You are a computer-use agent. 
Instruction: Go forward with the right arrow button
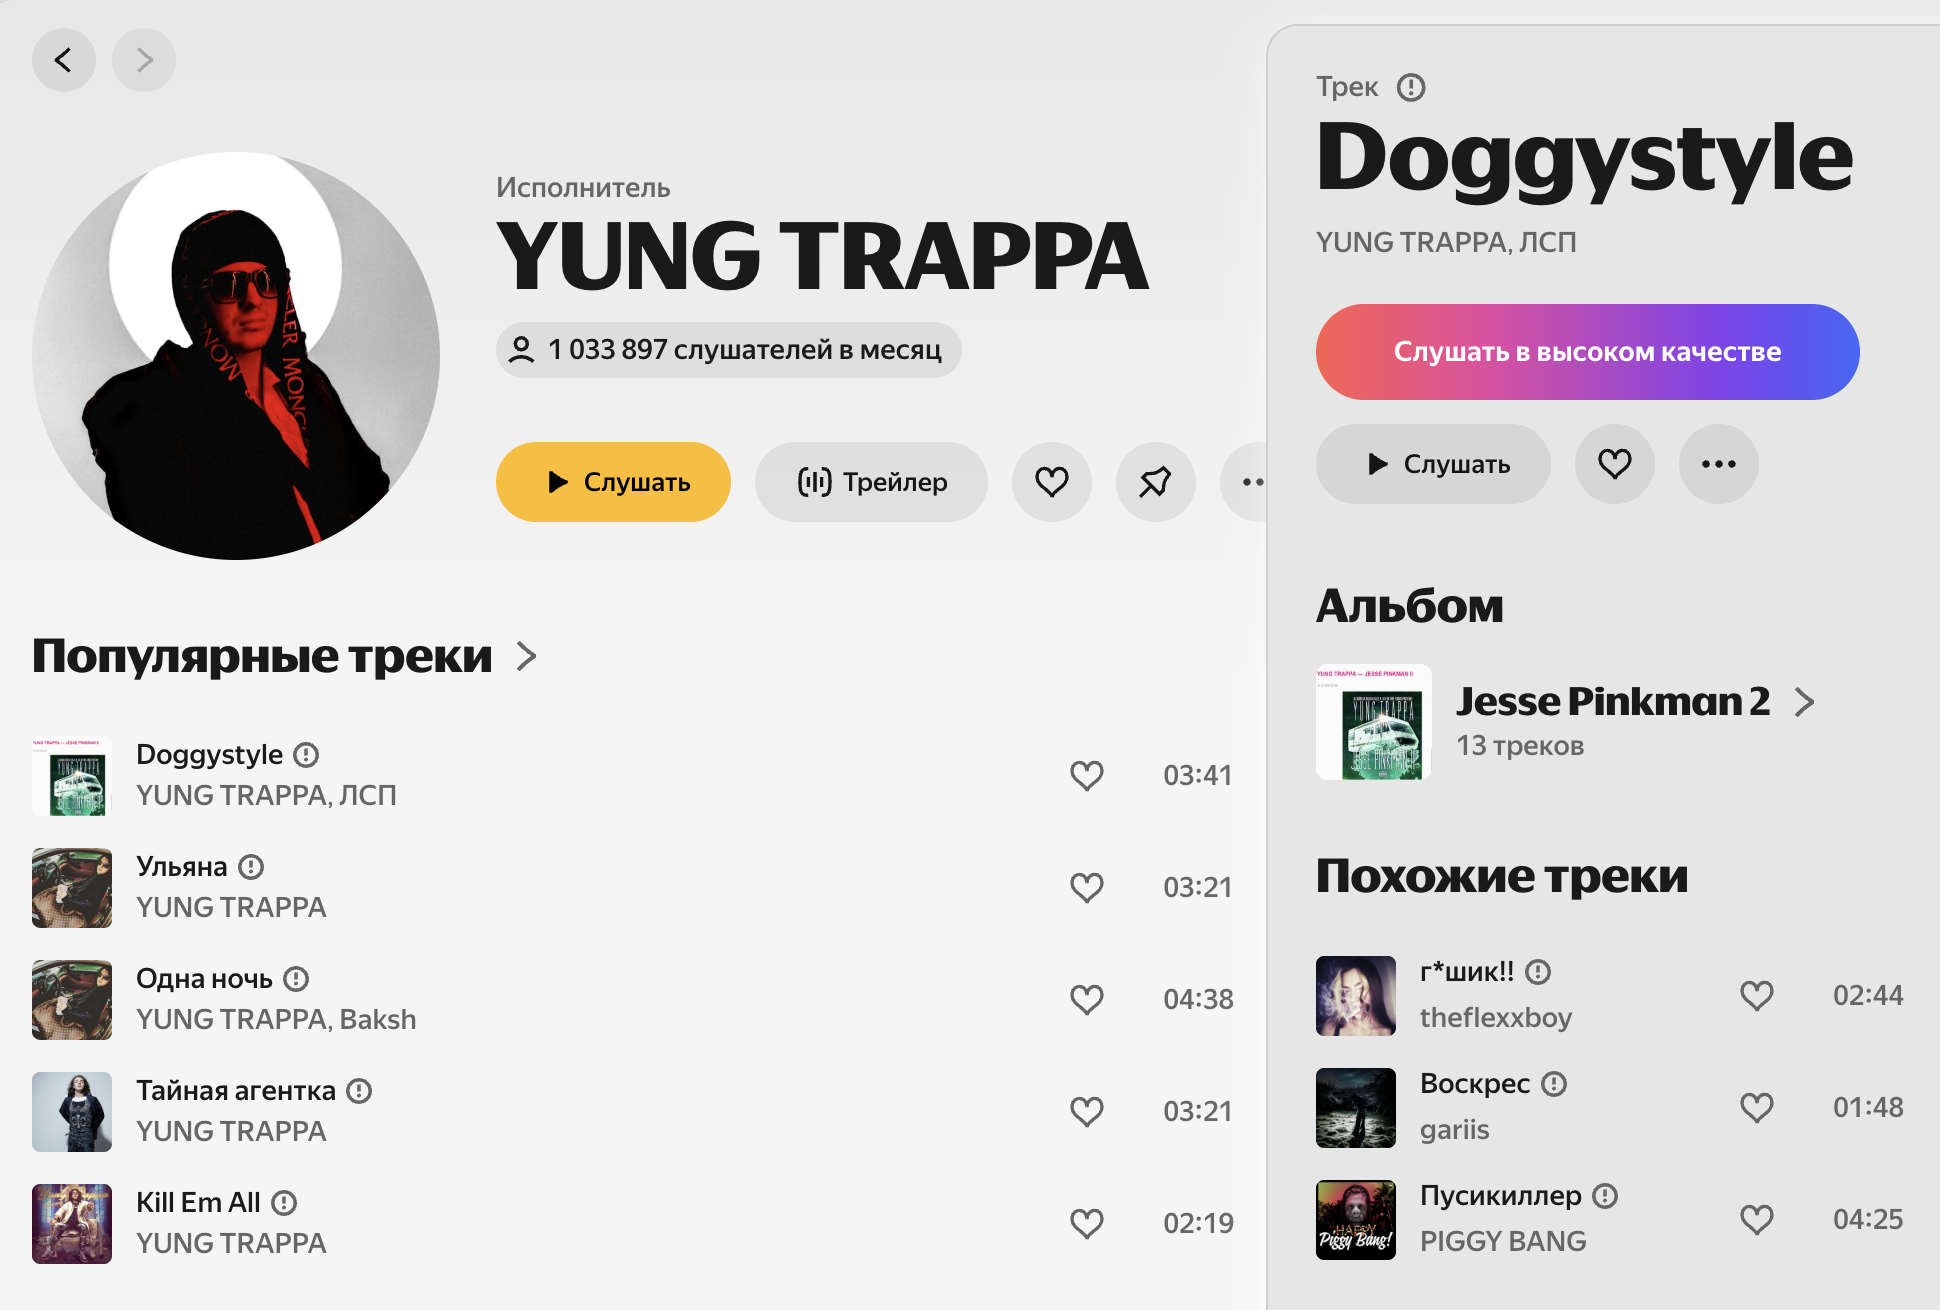tap(144, 60)
